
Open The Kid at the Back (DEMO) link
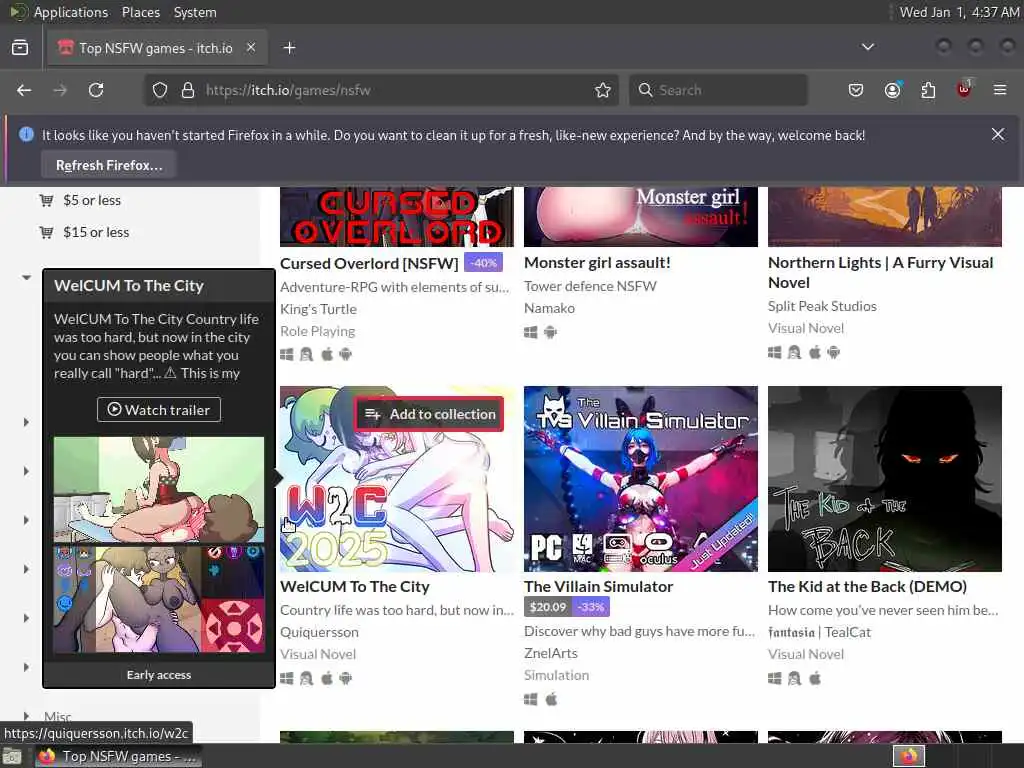tap(867, 586)
